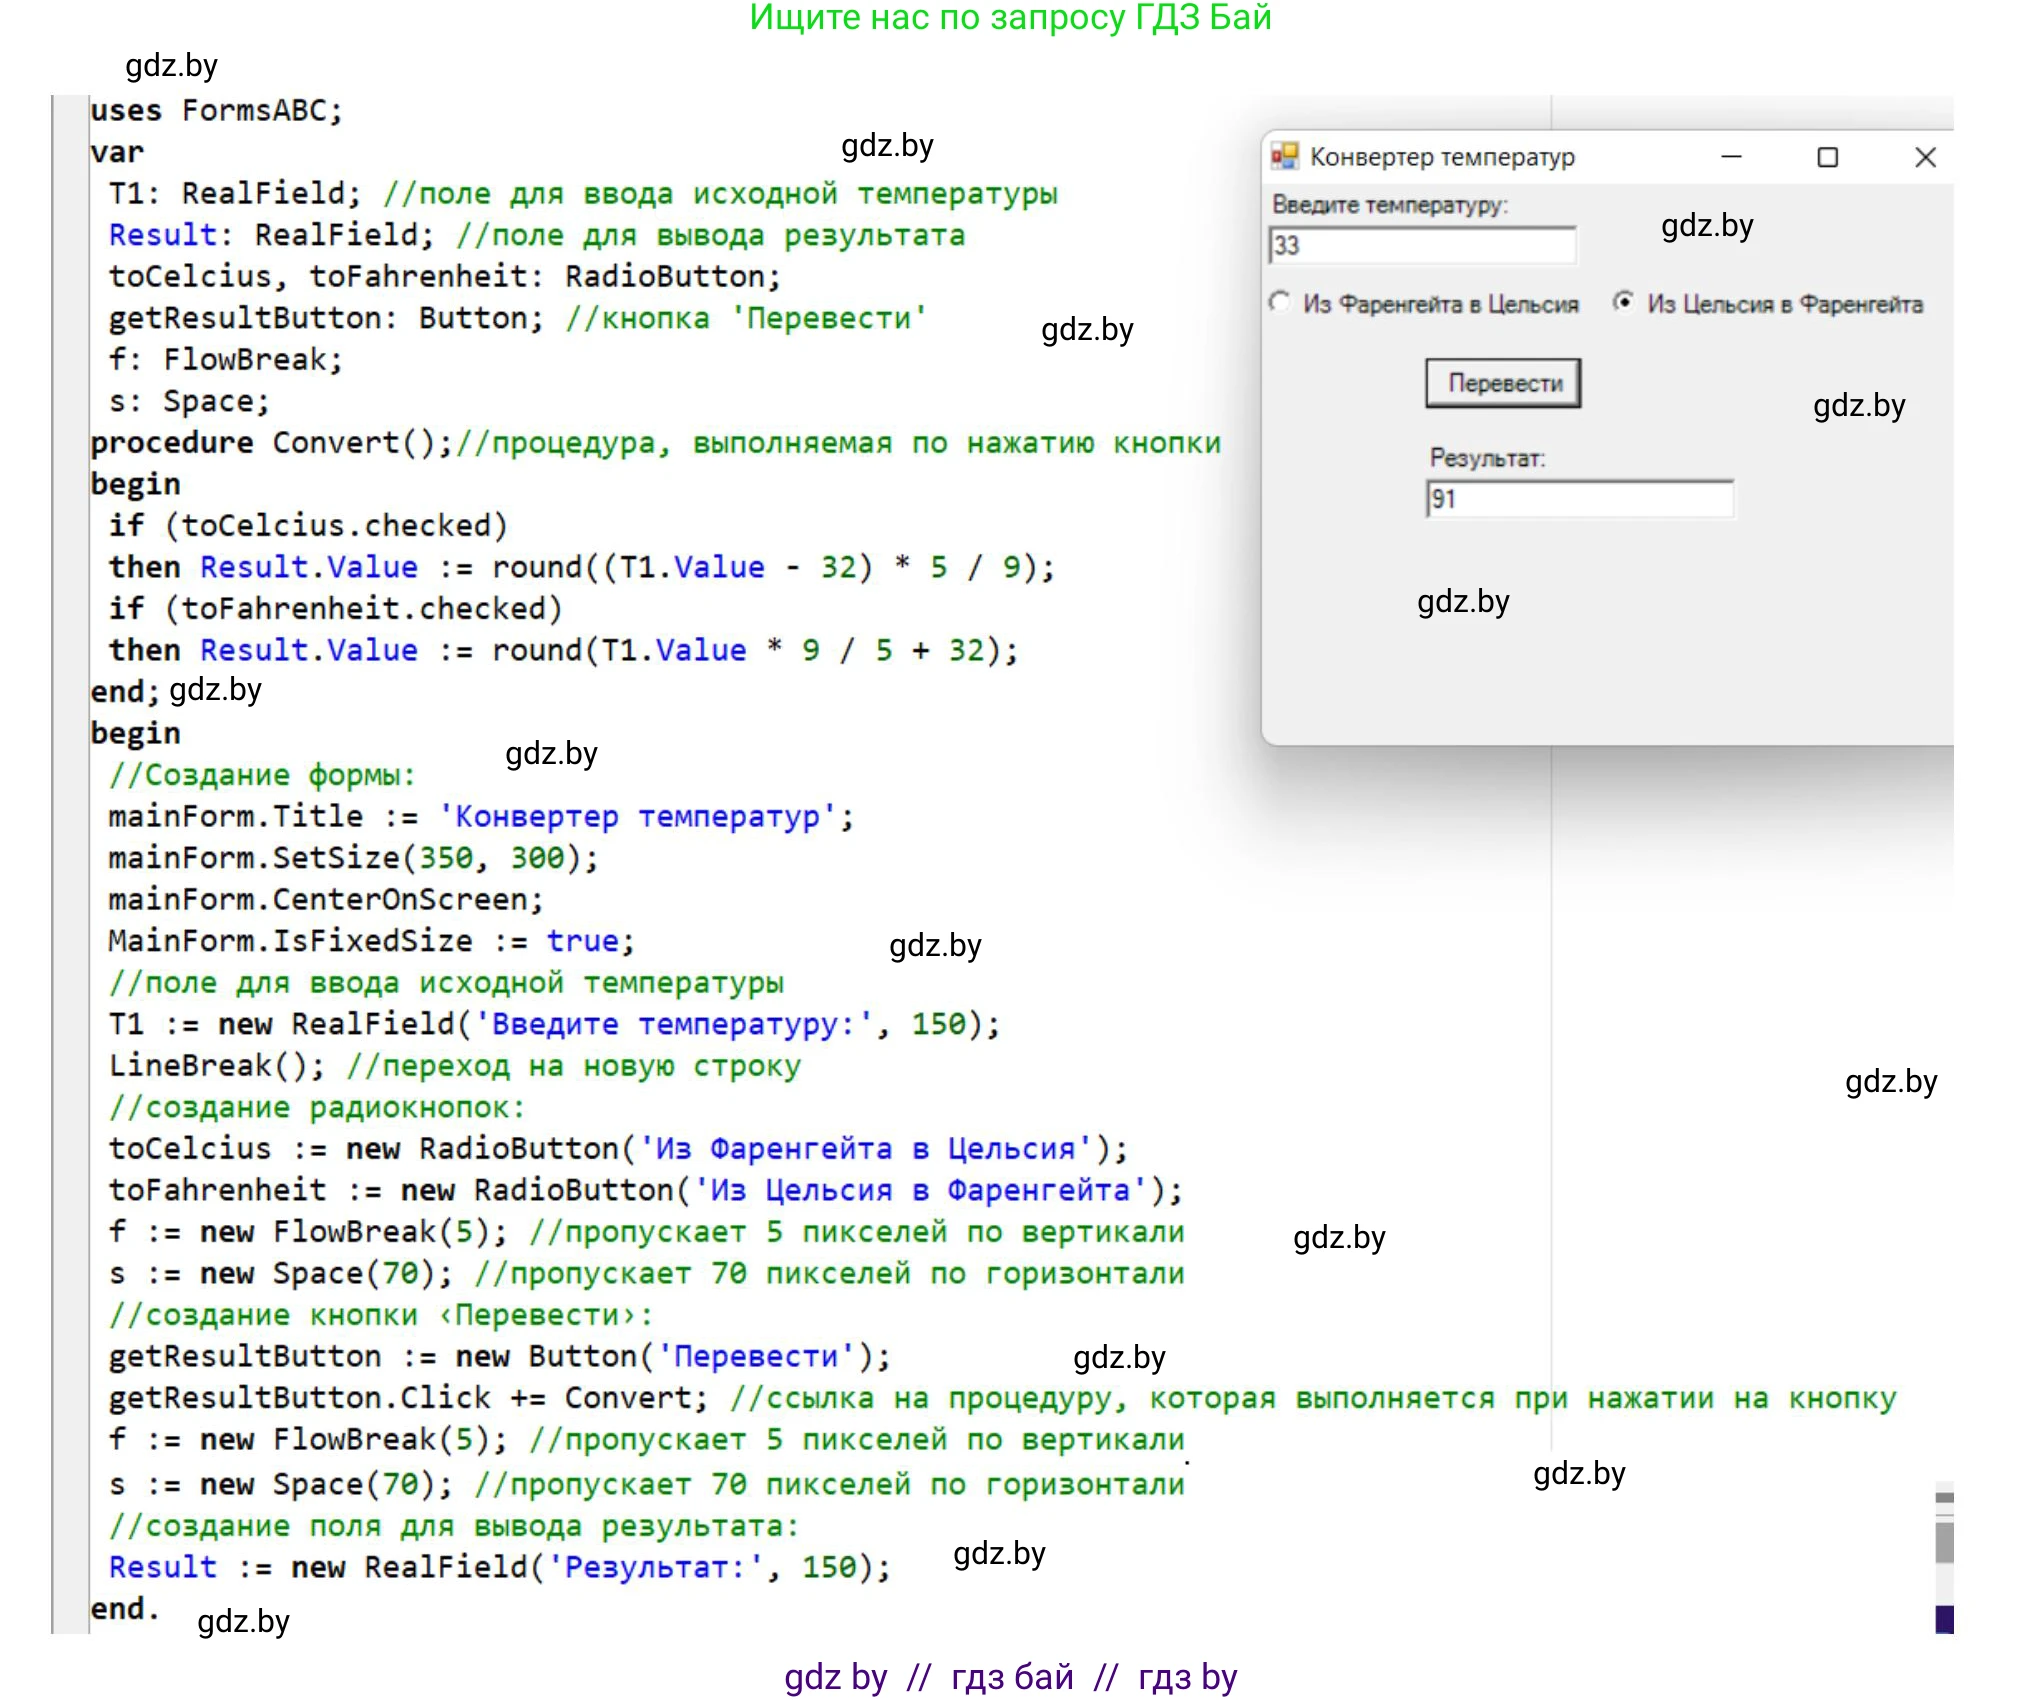Click the Результат field showing 91
This screenshot has width=2025, height=1700.
(x=1580, y=499)
